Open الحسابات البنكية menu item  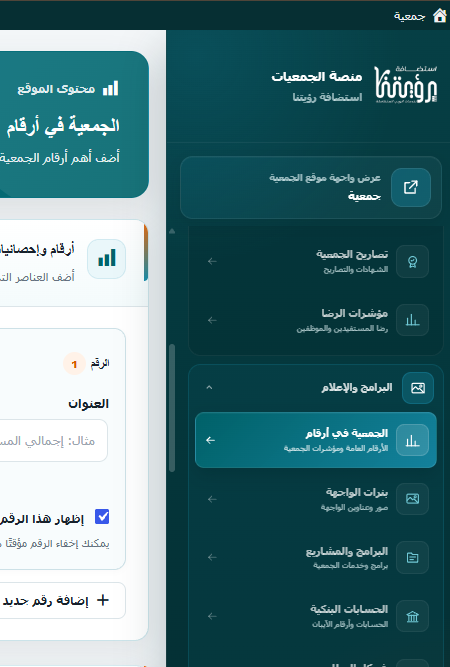coord(316,616)
